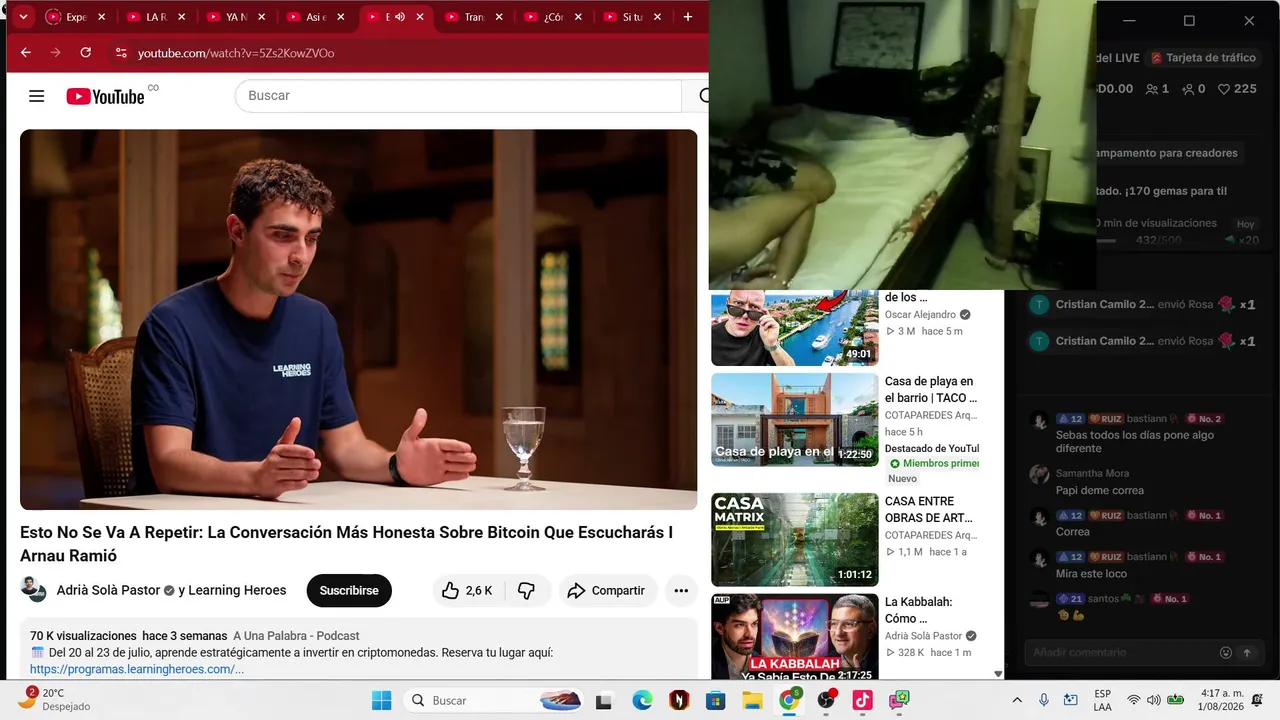Open the santos user avatar in chat

click(1040, 600)
